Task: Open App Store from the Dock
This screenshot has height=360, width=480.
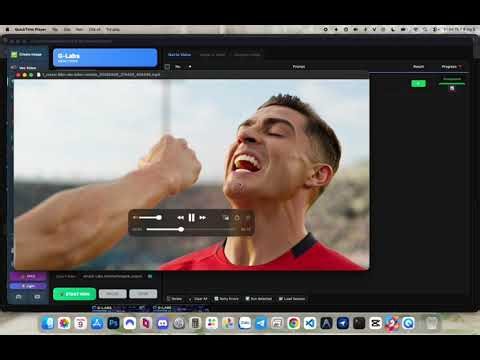Action: click(97, 323)
